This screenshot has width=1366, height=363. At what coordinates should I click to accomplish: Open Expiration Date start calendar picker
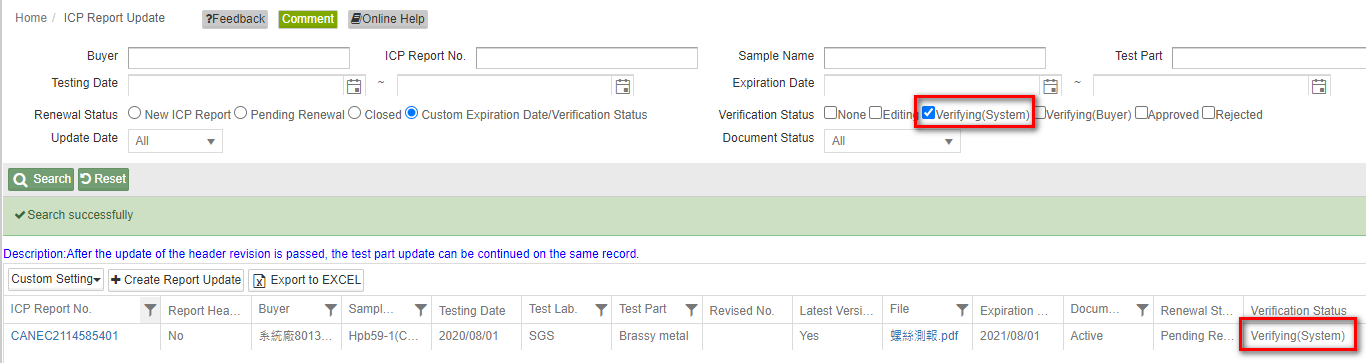tap(1050, 86)
